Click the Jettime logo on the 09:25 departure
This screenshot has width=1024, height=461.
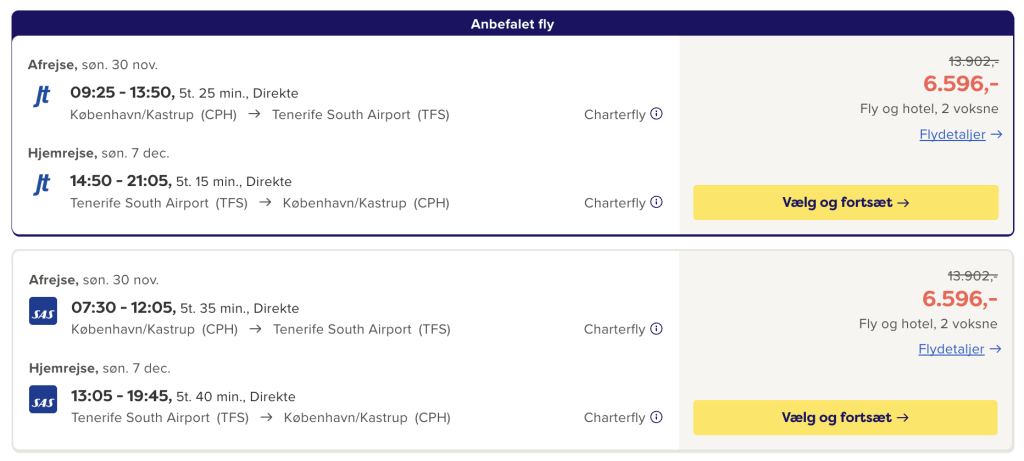tap(42, 96)
